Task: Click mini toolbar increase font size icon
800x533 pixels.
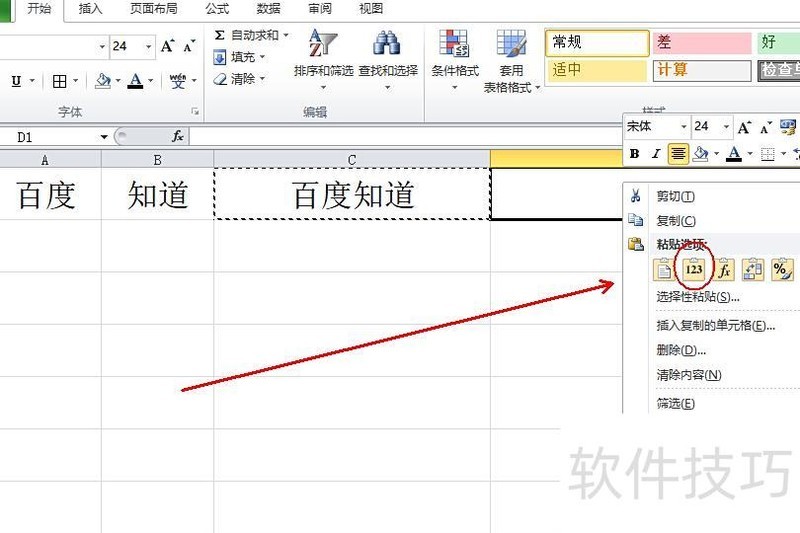Action: tap(745, 127)
